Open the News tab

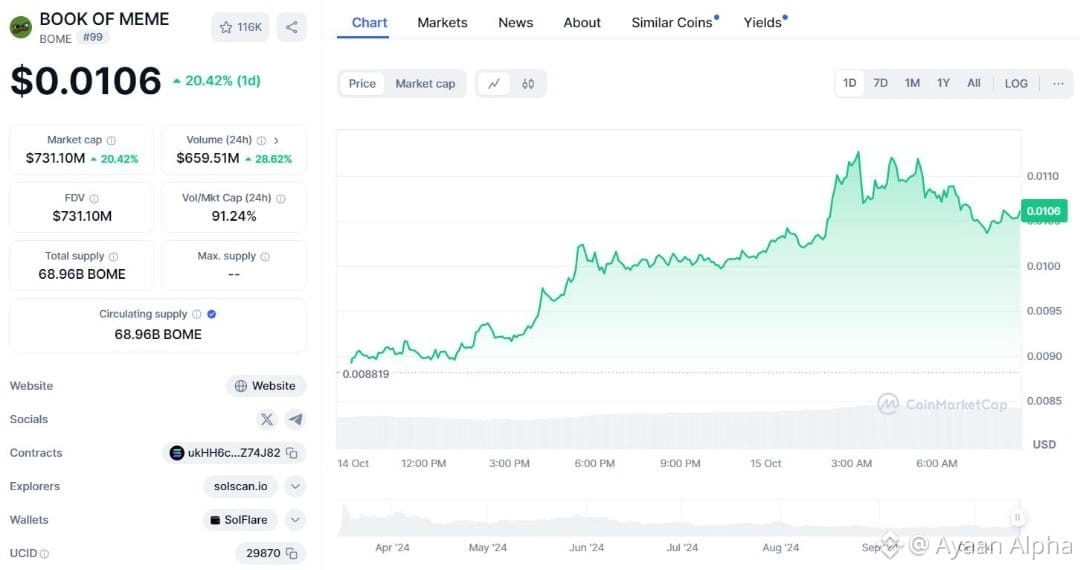[516, 23]
